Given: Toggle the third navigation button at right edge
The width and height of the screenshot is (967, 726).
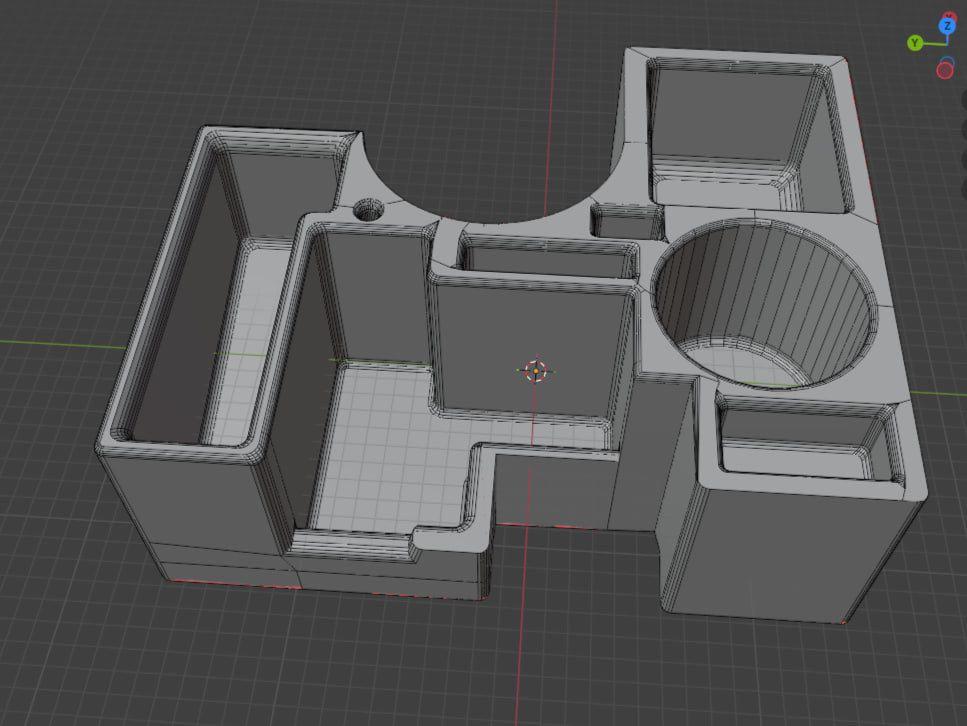Looking at the screenshot, I should pyautogui.click(x=964, y=159).
